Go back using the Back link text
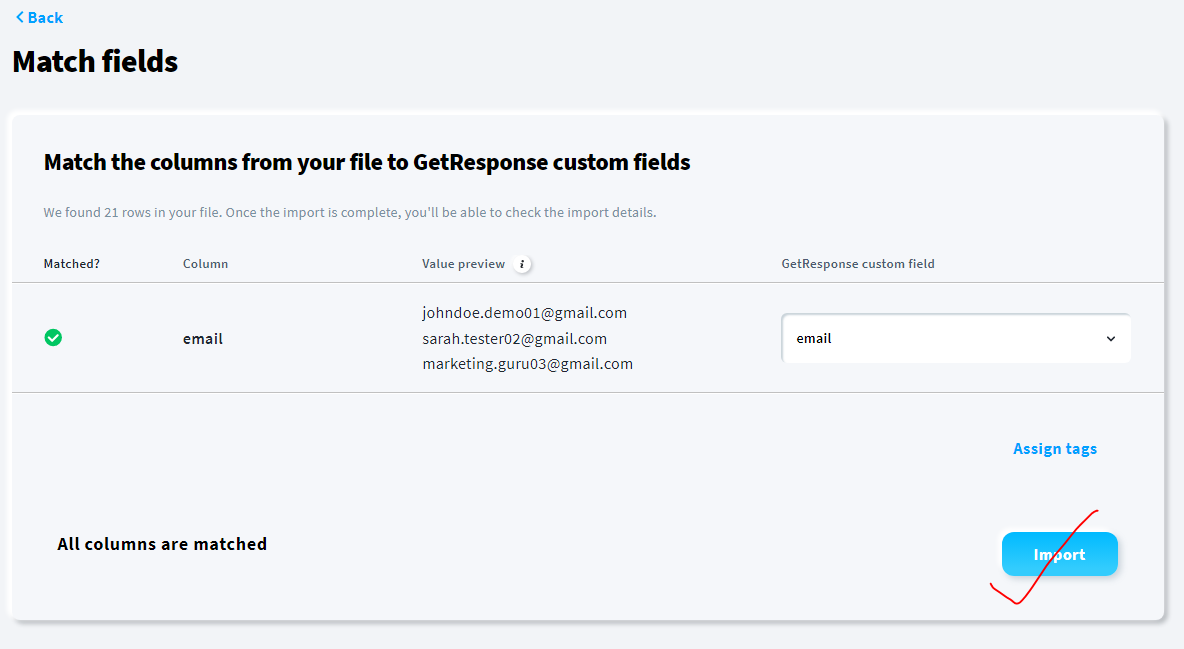This screenshot has width=1184, height=649. click(x=45, y=17)
